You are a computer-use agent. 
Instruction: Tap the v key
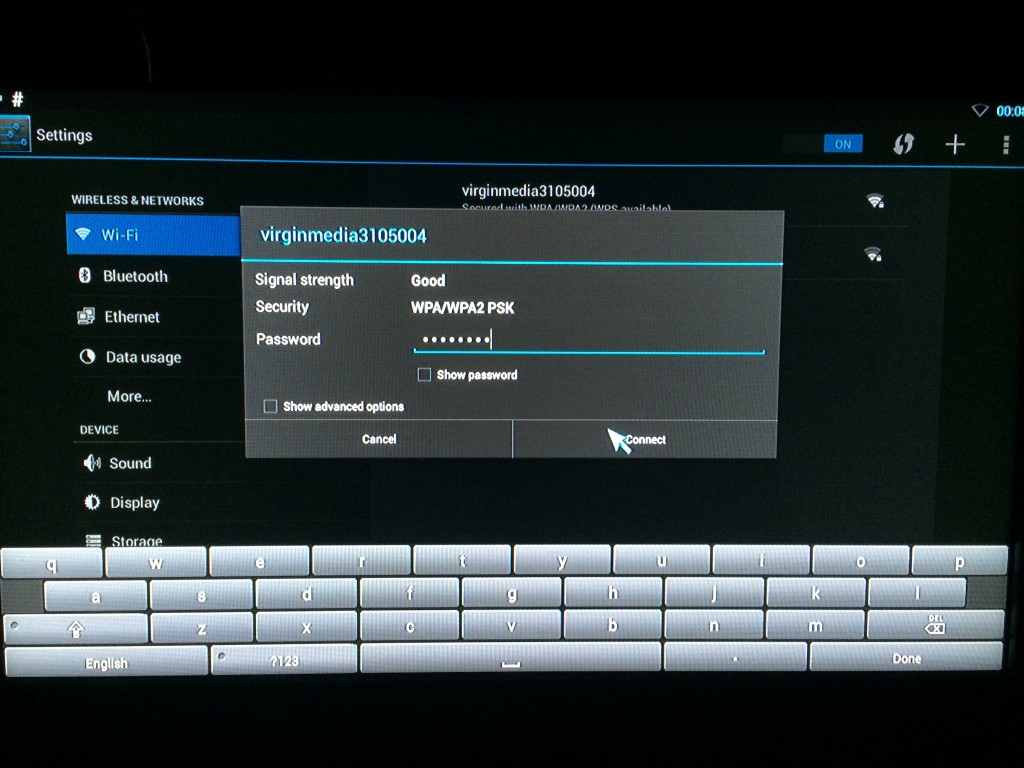[x=511, y=626]
